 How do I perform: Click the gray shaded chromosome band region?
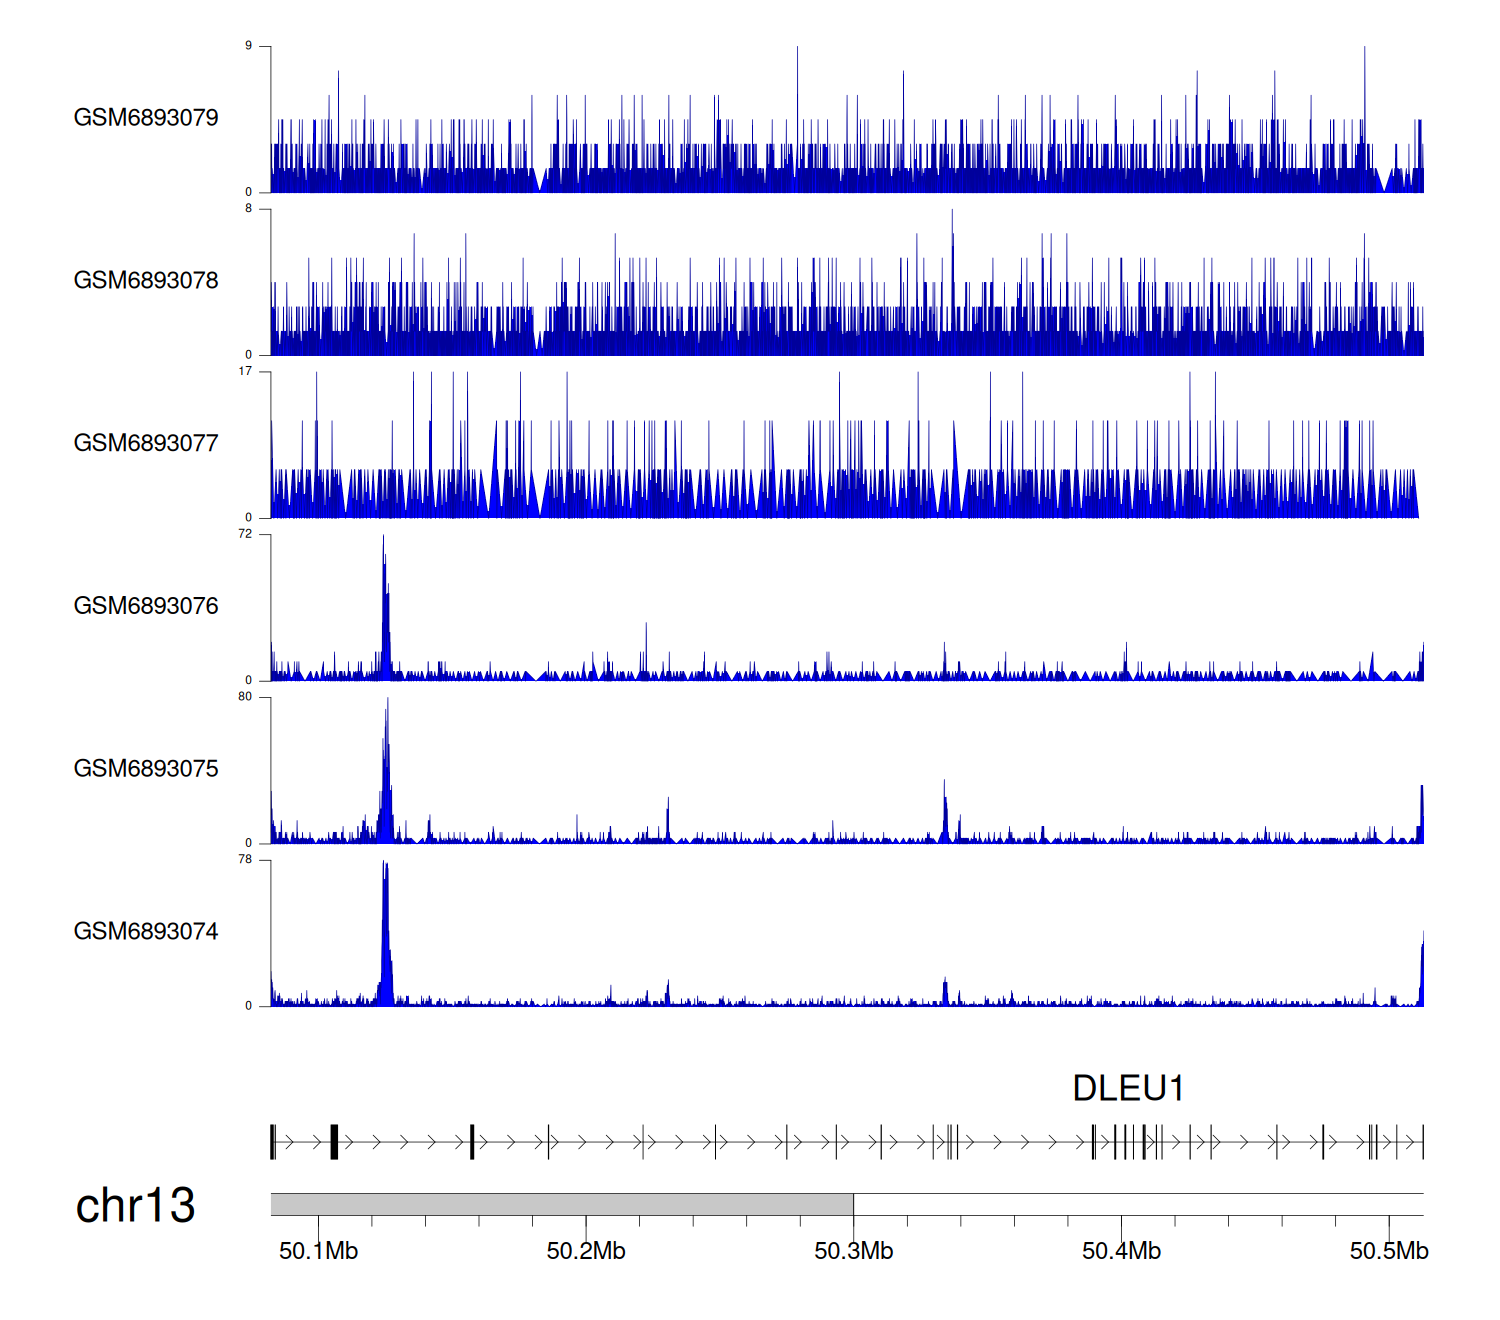coord(561,1204)
